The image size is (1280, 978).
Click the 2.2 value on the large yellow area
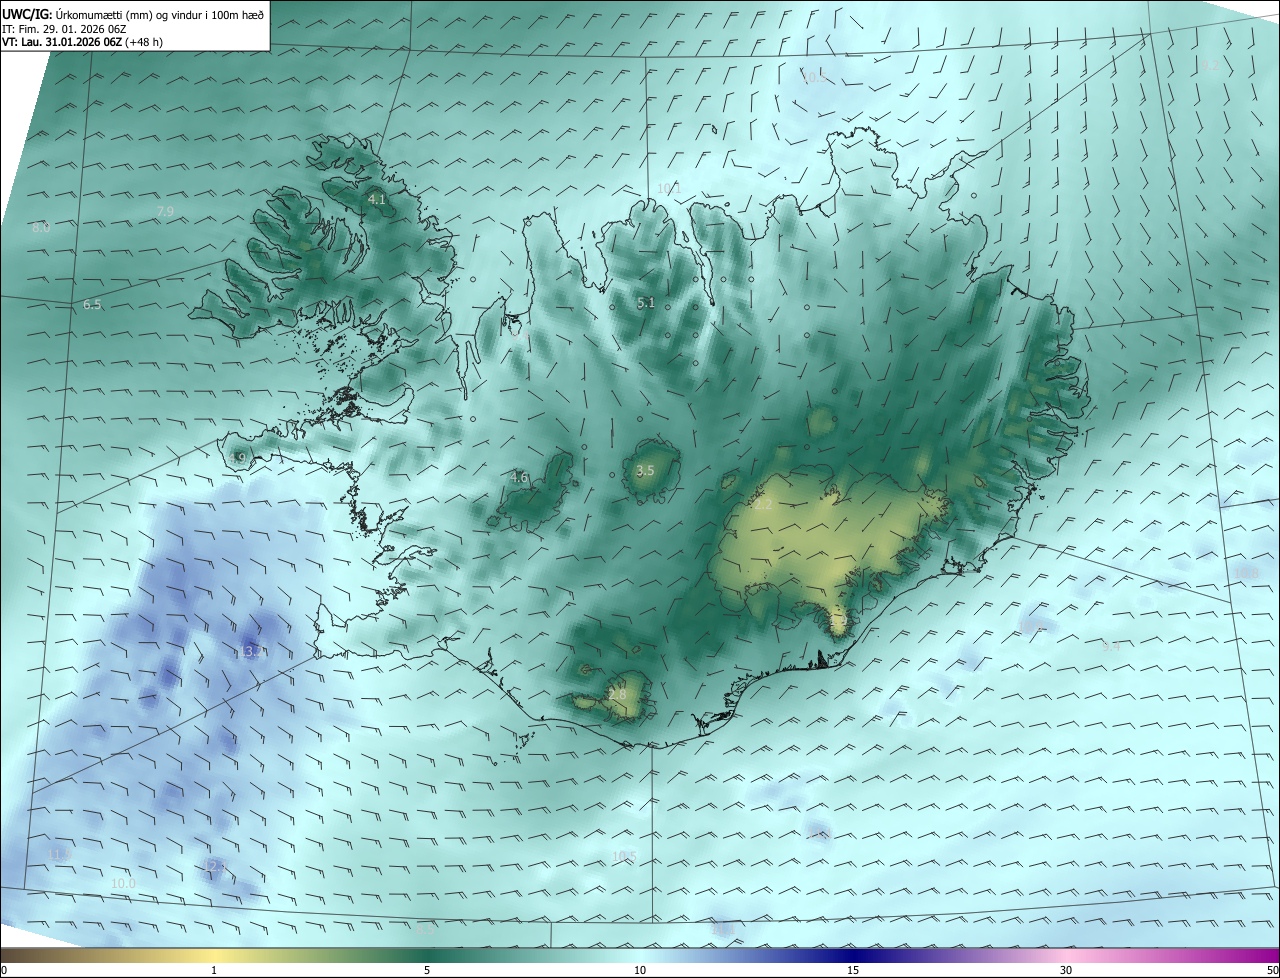(x=763, y=505)
